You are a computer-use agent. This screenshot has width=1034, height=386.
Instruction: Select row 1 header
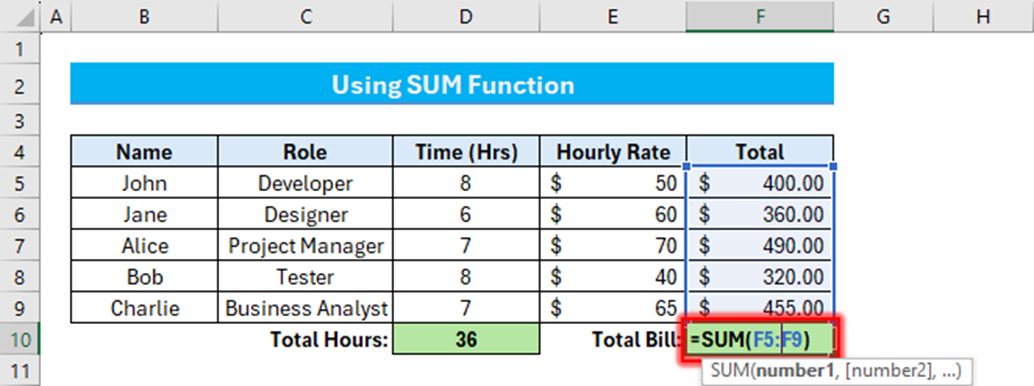pos(20,49)
